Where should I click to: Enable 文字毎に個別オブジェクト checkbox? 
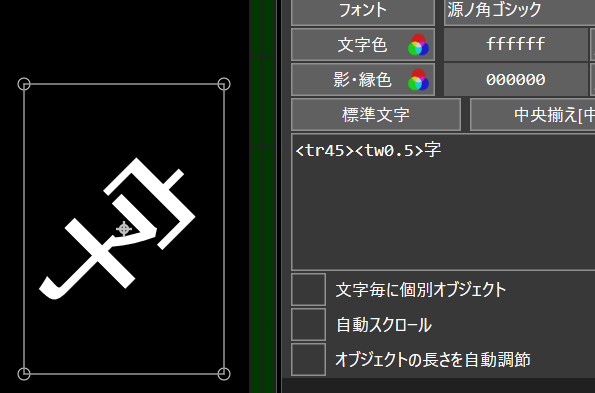pos(309,289)
